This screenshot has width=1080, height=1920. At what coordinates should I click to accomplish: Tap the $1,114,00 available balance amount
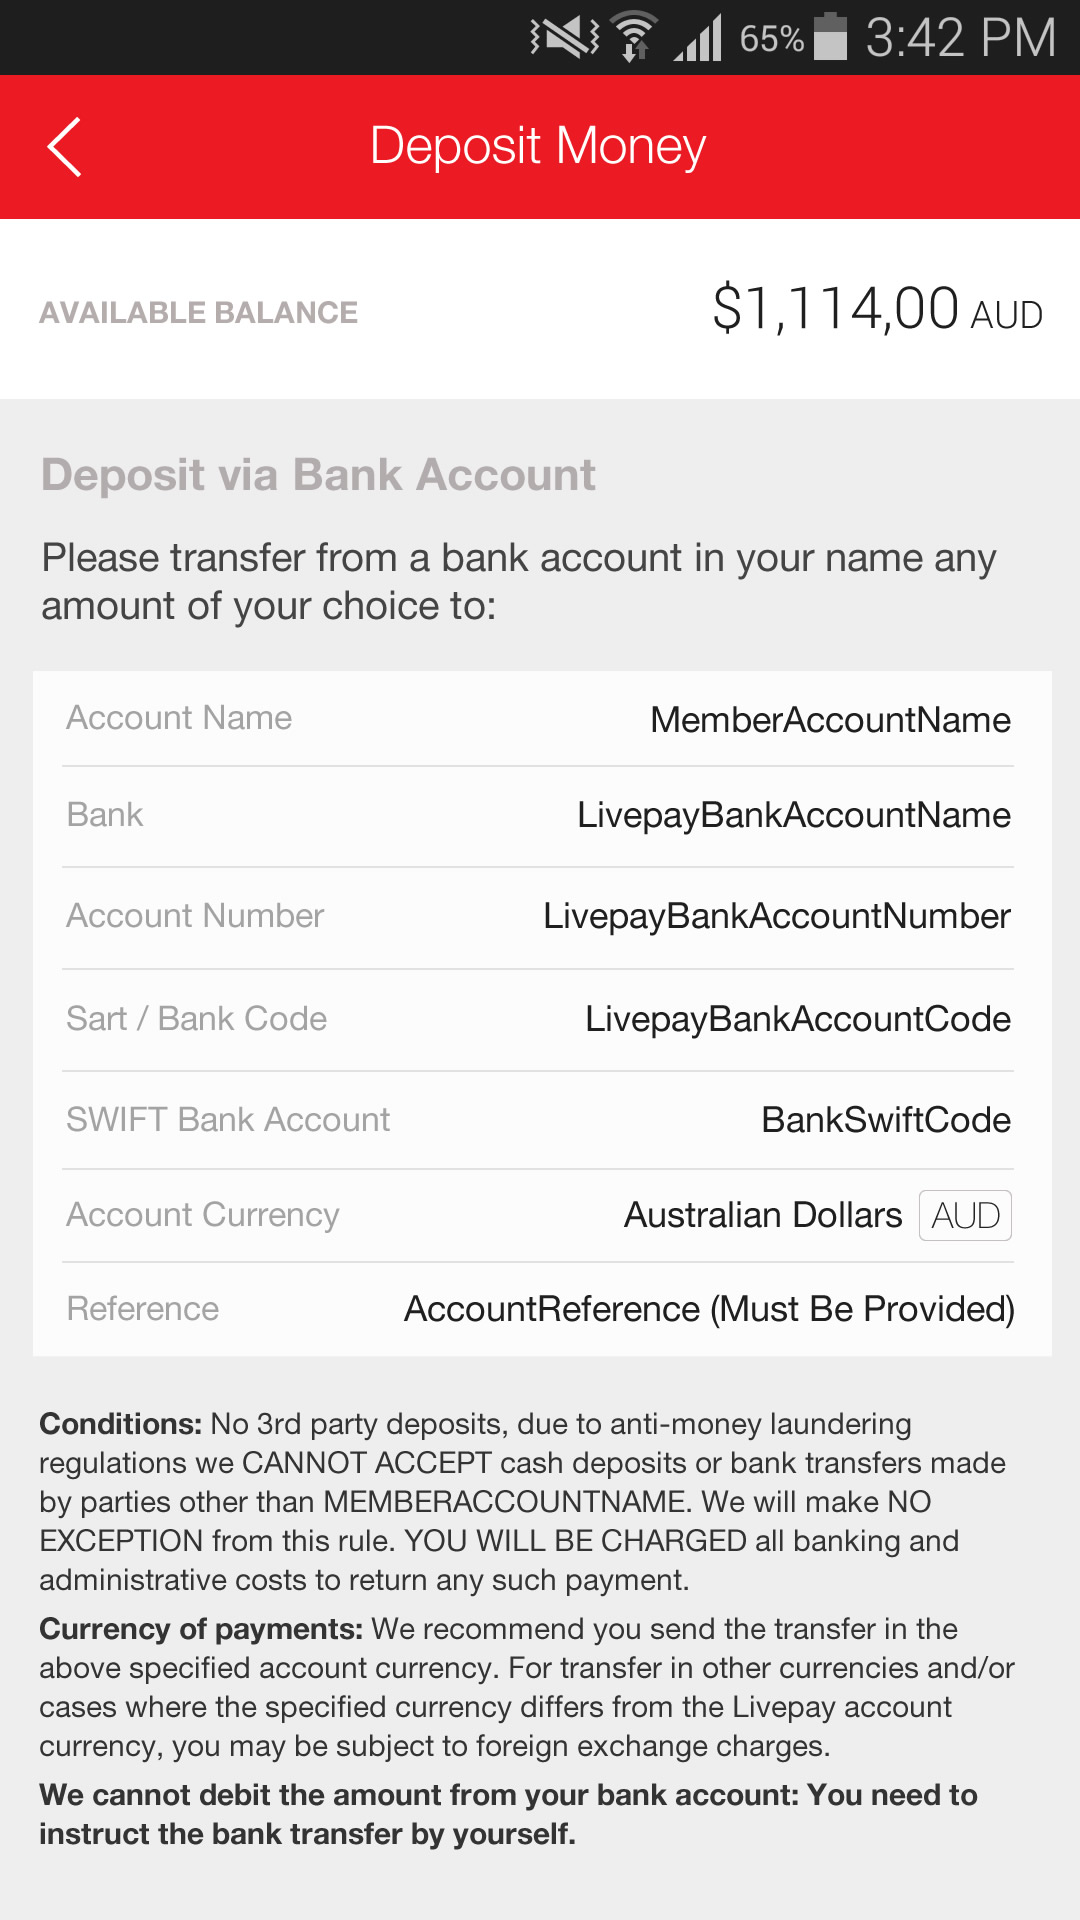click(835, 309)
